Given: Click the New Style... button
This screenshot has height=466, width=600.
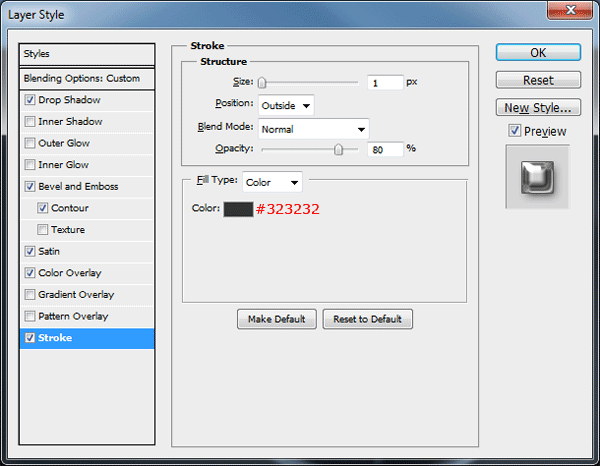Looking at the screenshot, I should click(538, 108).
